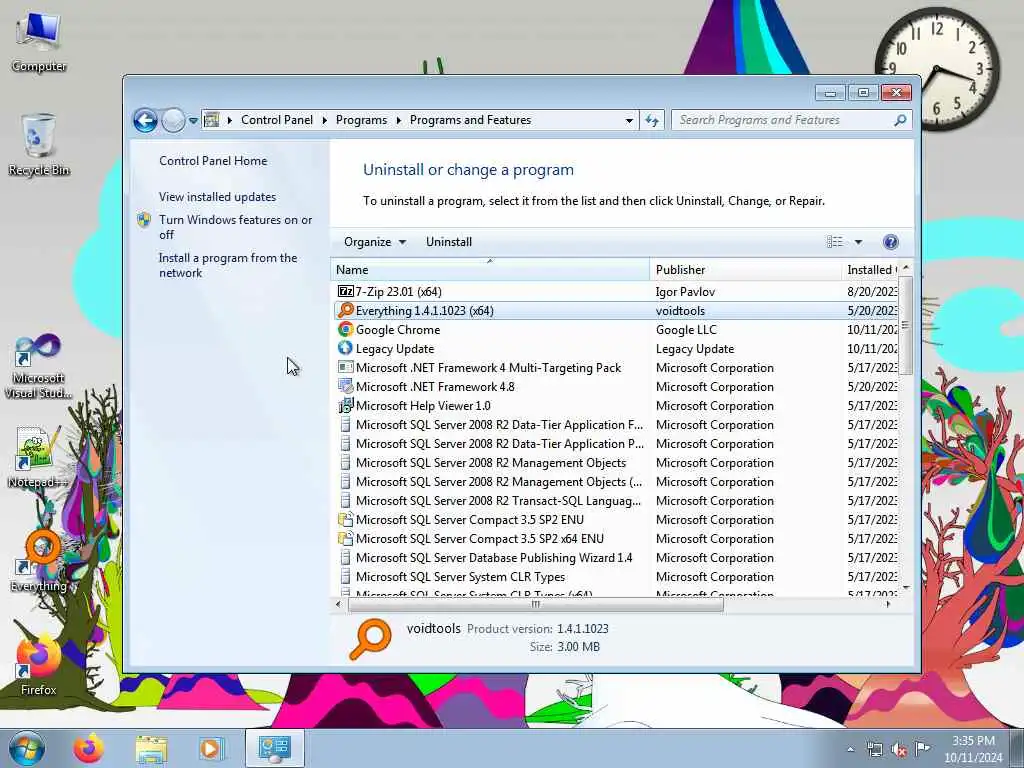Select Microsoft SQL Server 2008 R2 Data-Tier Application F...
This screenshot has width=1024, height=768.
[x=499, y=424]
